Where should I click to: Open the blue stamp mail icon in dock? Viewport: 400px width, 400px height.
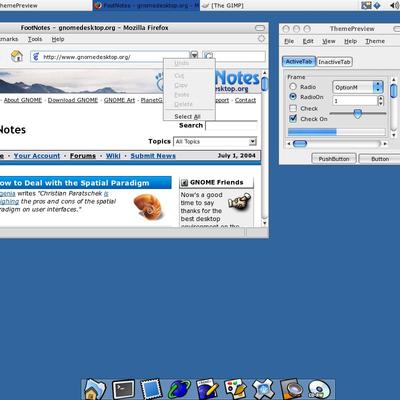pyautogui.click(x=152, y=389)
